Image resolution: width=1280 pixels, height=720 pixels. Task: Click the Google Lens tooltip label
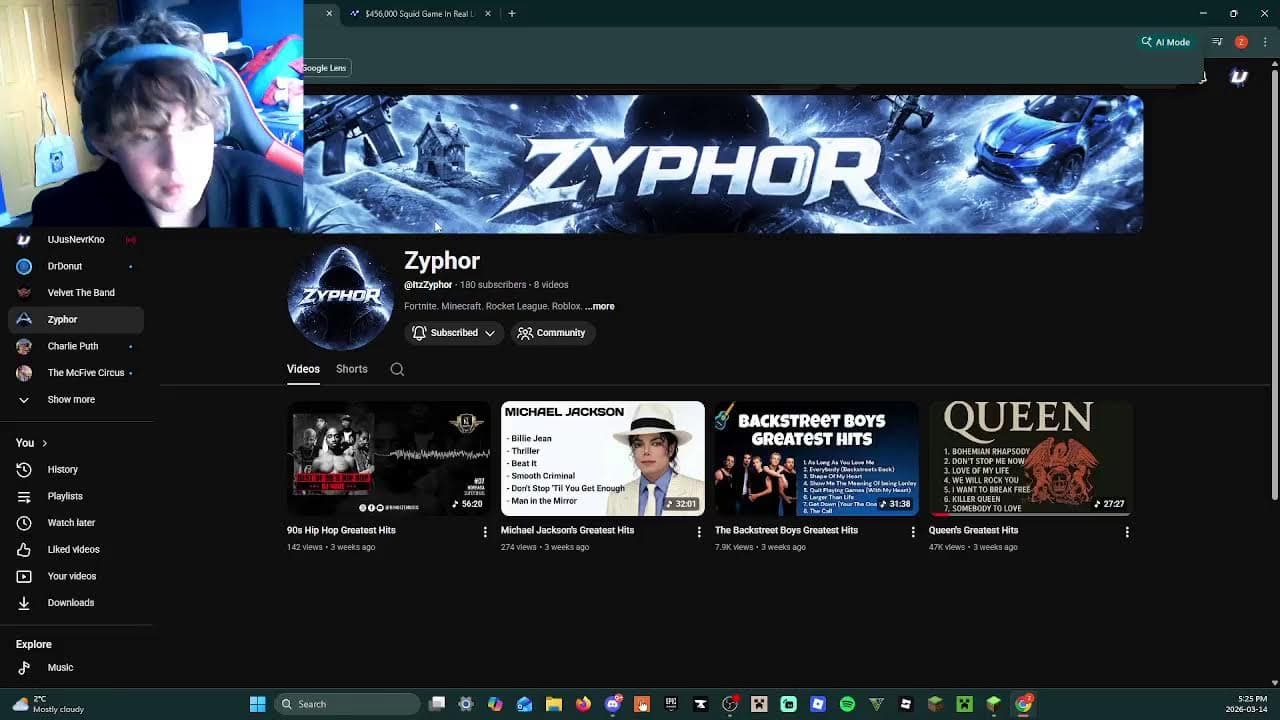325,68
